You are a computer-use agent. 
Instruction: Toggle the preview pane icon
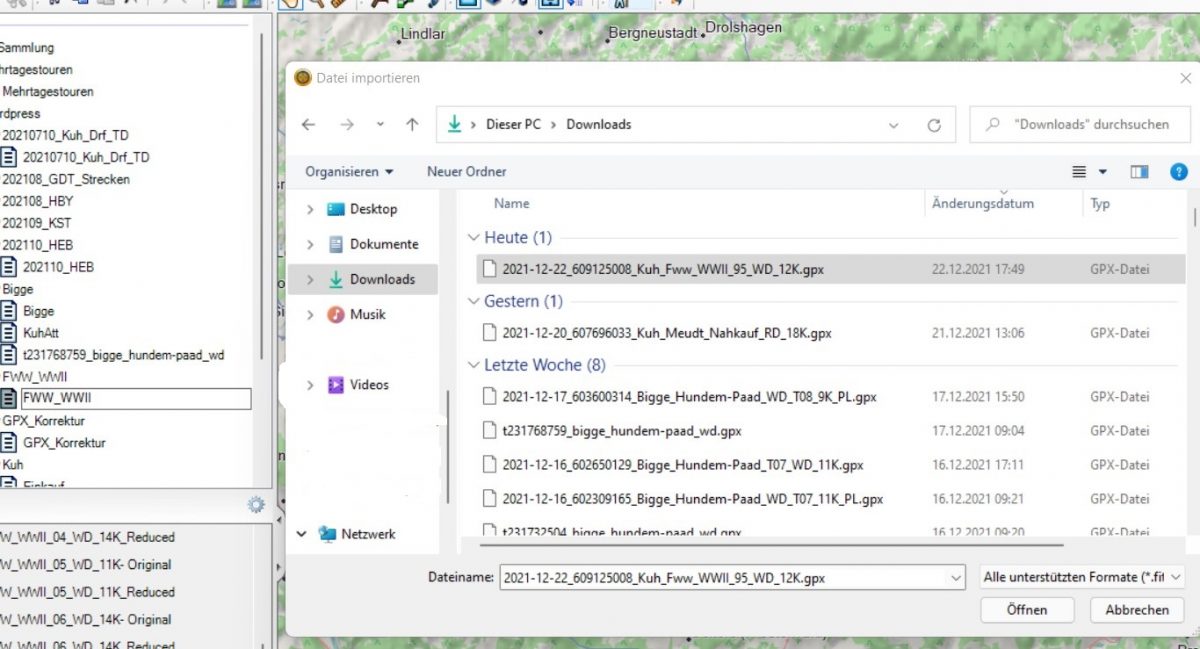point(1139,172)
